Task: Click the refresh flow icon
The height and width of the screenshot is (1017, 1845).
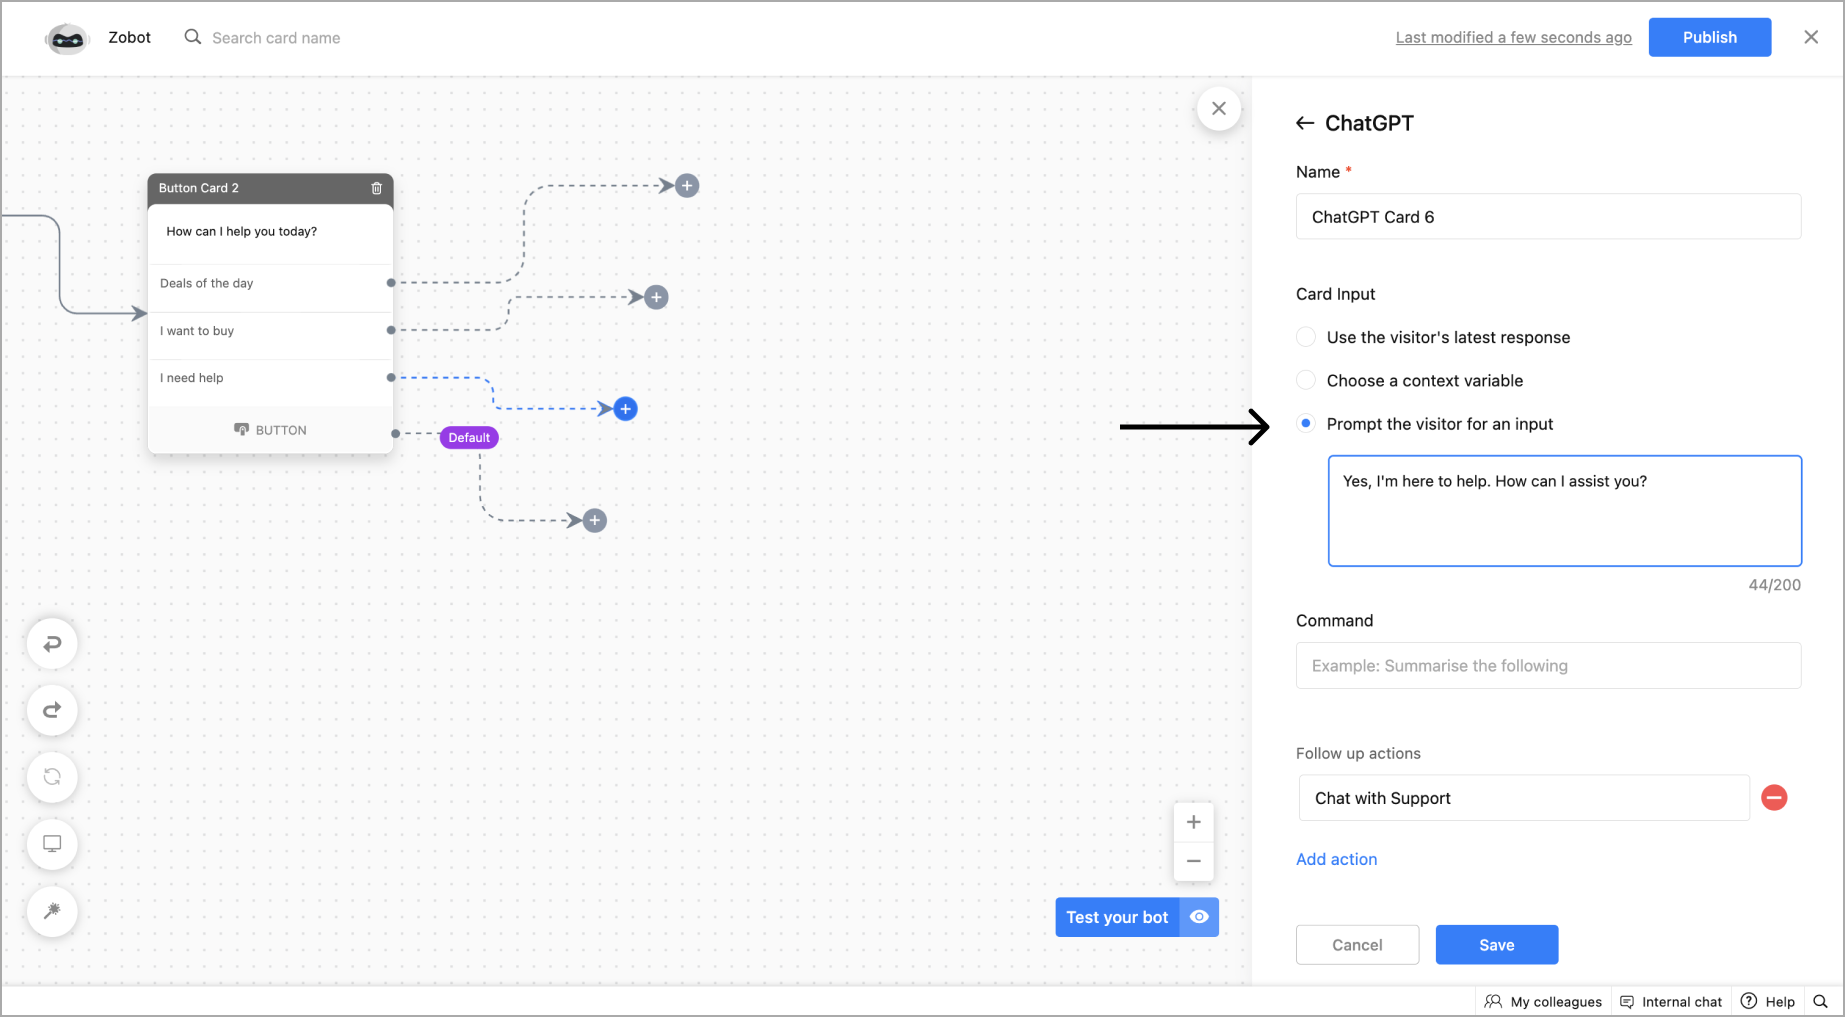Action: click(52, 777)
